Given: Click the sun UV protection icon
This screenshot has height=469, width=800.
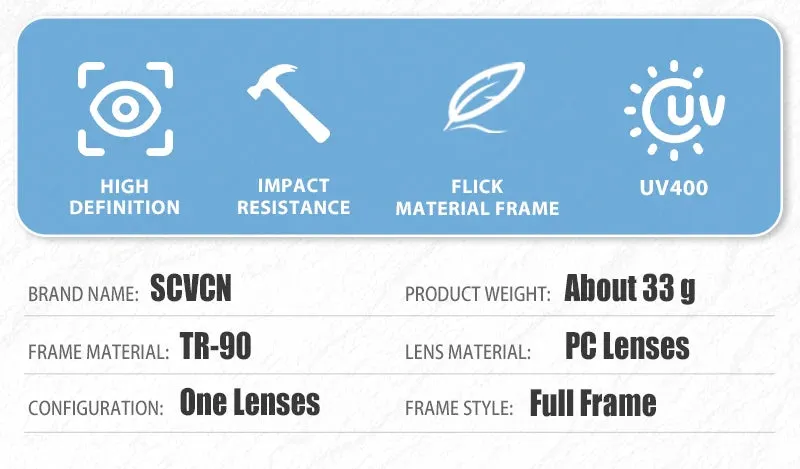Looking at the screenshot, I should point(674,110).
